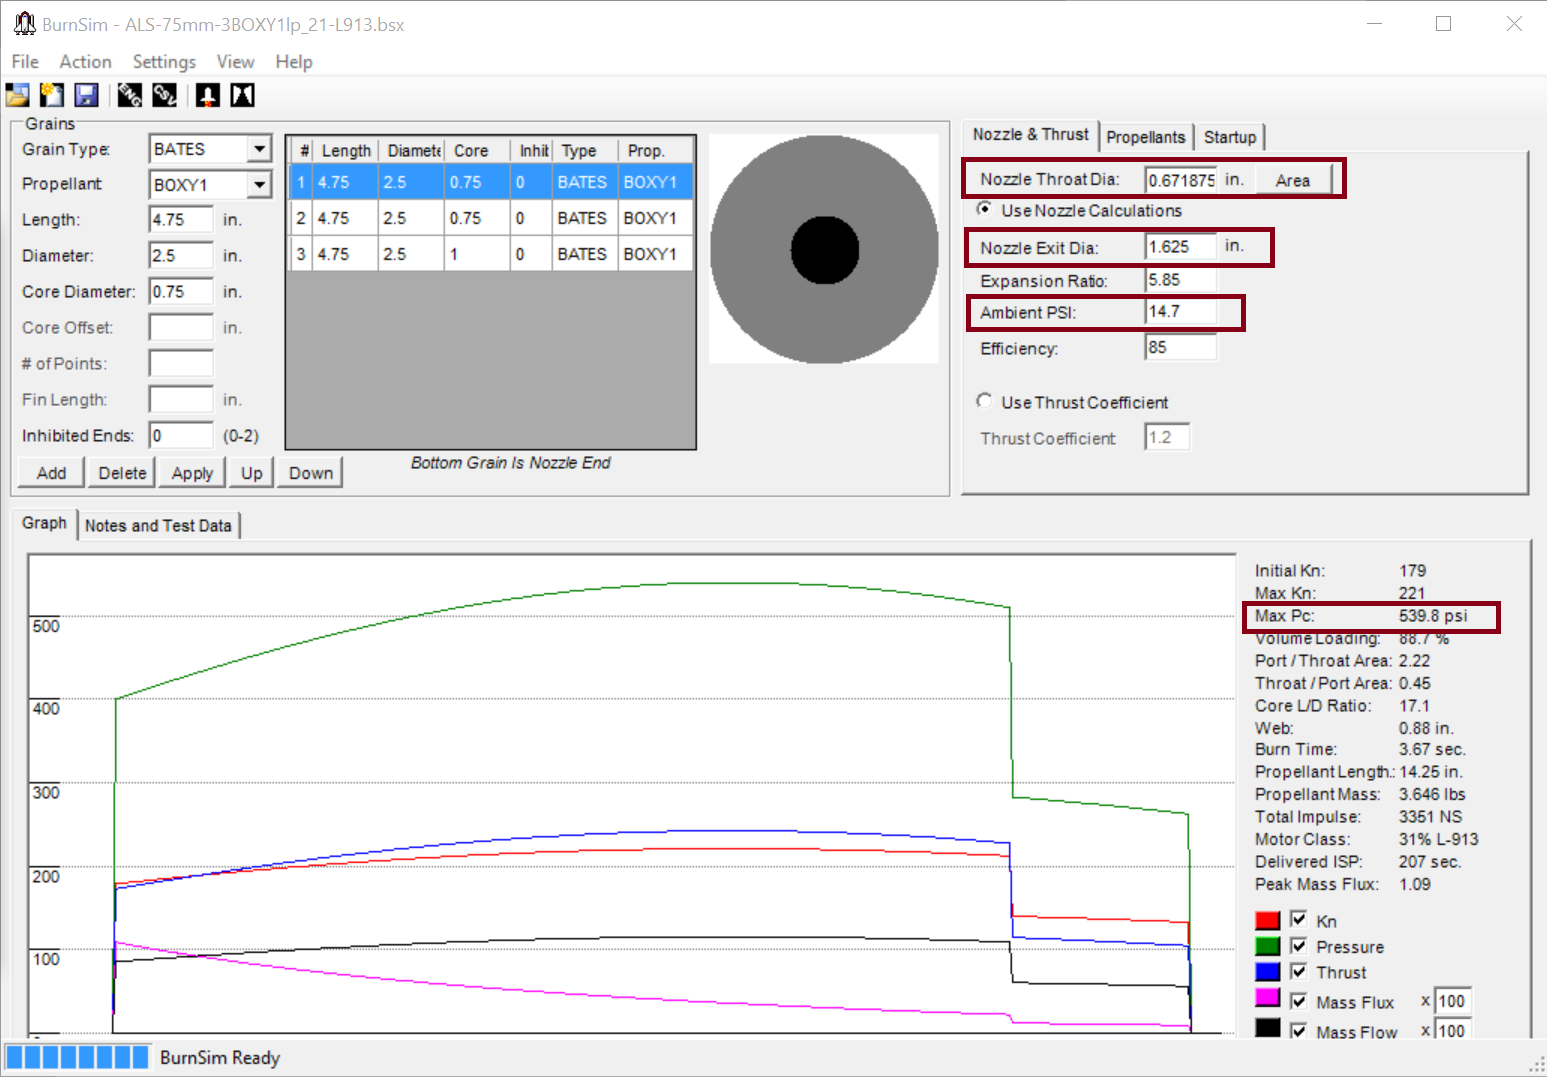Switch to the Startup tab

[1230, 137]
